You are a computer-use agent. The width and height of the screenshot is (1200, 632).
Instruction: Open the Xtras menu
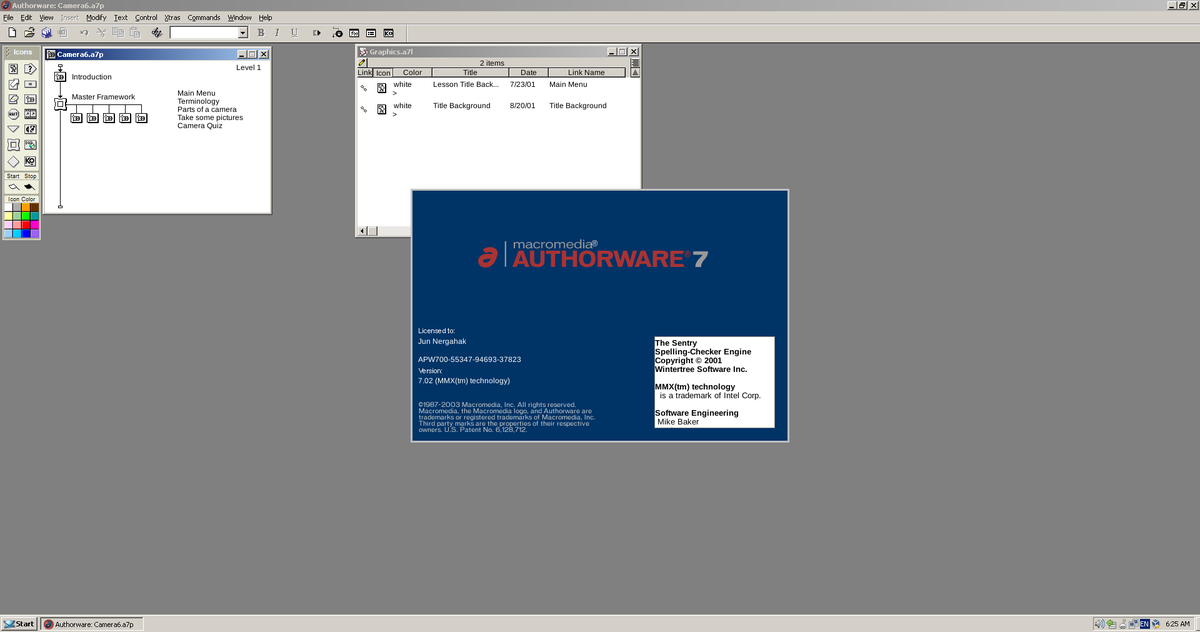point(172,17)
